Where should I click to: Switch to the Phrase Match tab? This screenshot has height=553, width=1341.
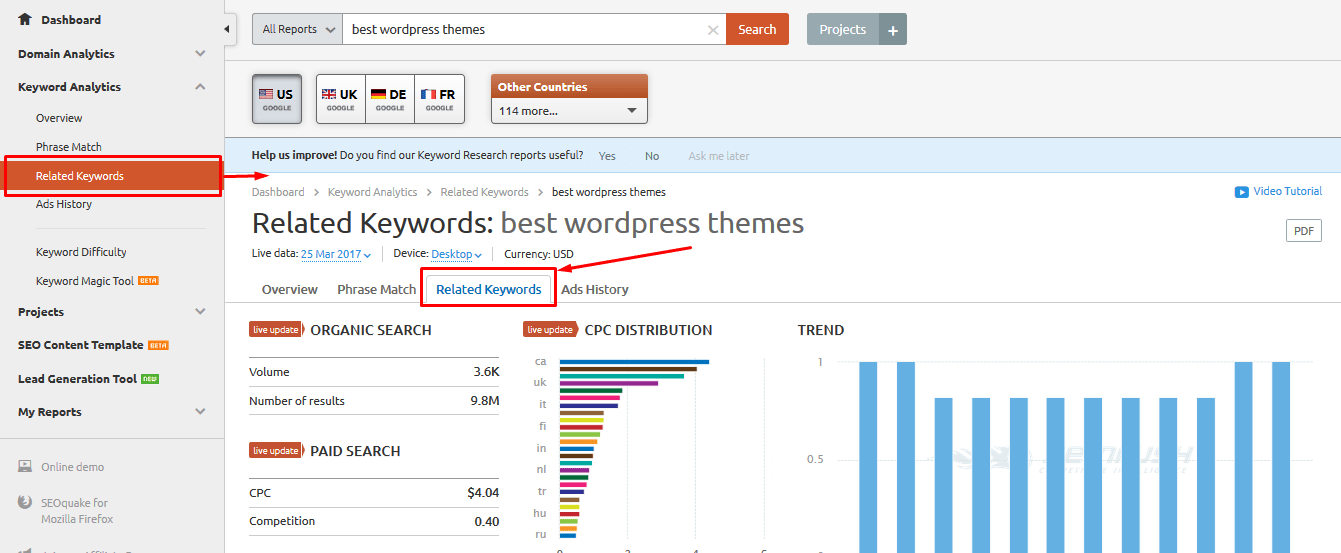coord(376,289)
